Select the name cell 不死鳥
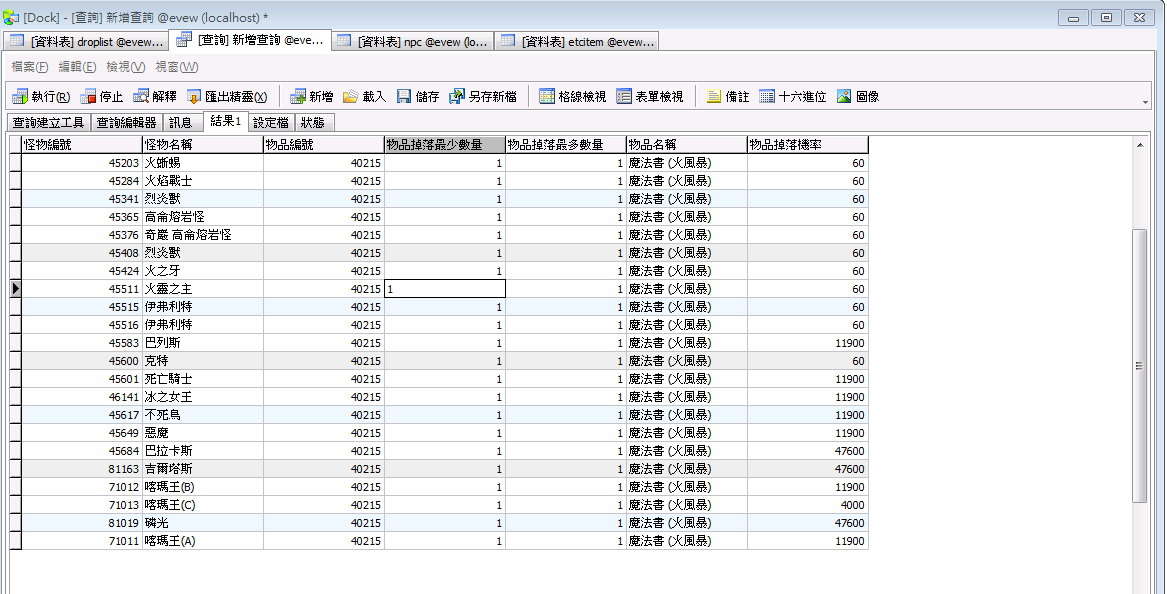The image size is (1167, 594). (x=202, y=415)
